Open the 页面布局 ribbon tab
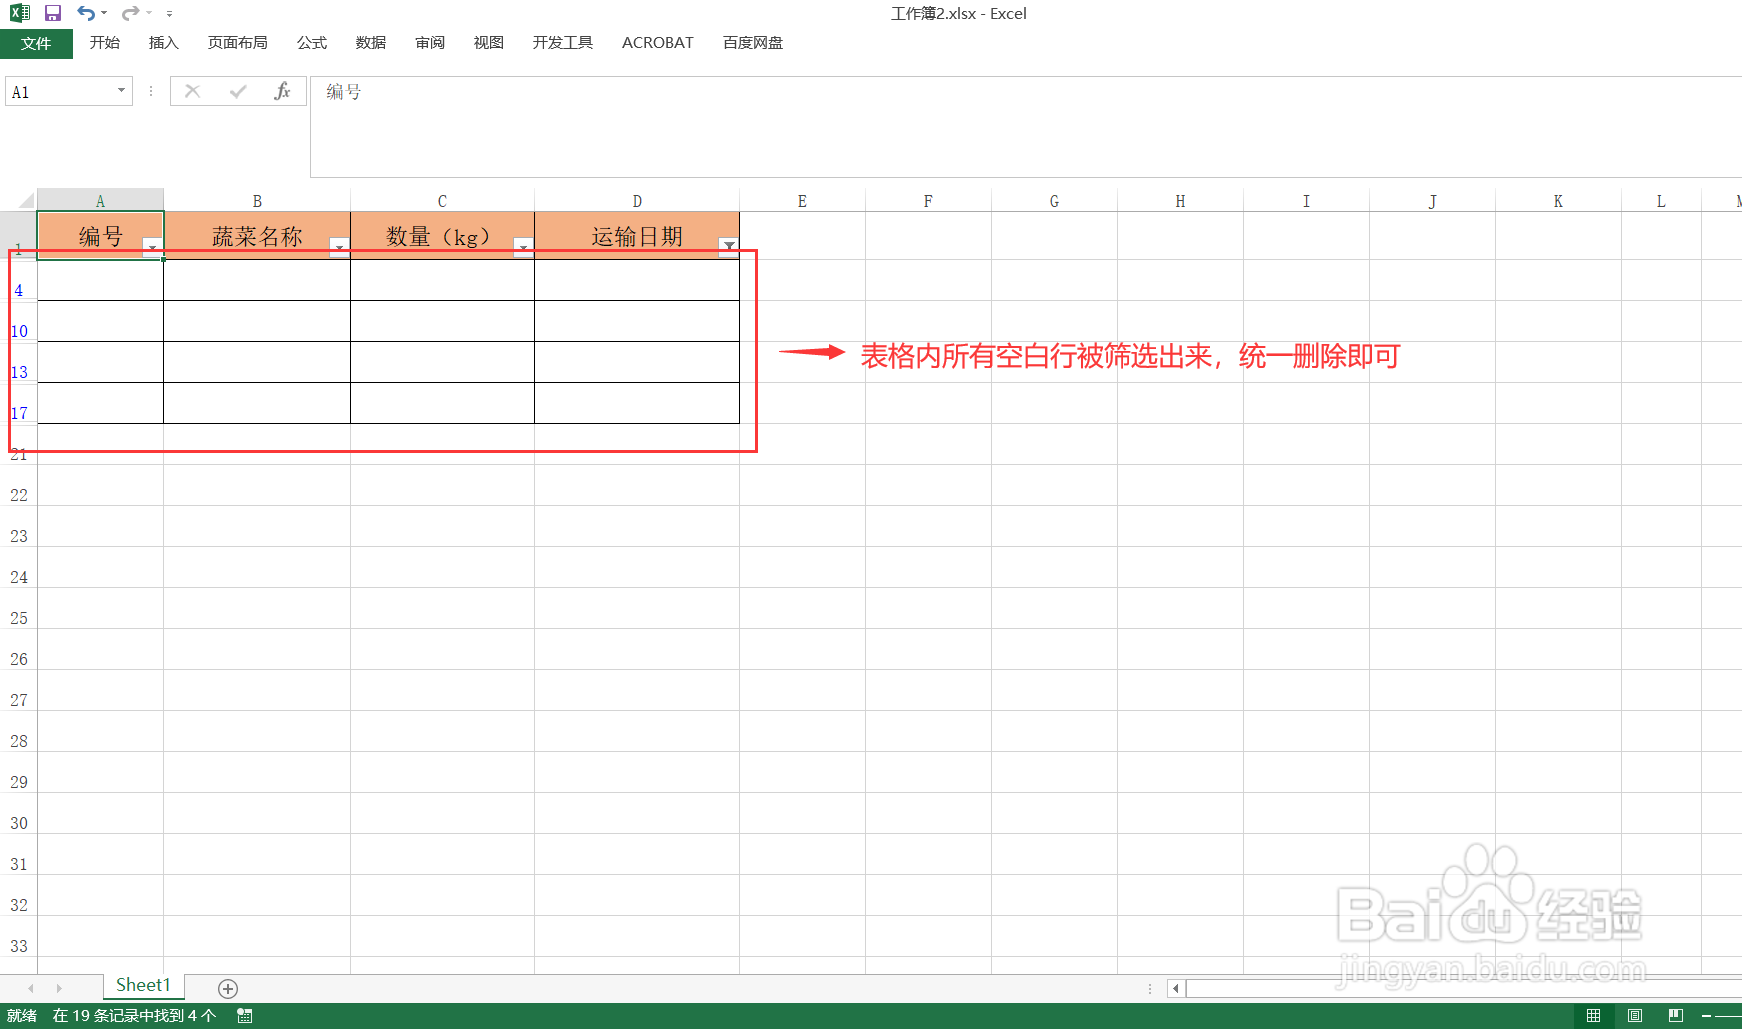 coord(238,43)
